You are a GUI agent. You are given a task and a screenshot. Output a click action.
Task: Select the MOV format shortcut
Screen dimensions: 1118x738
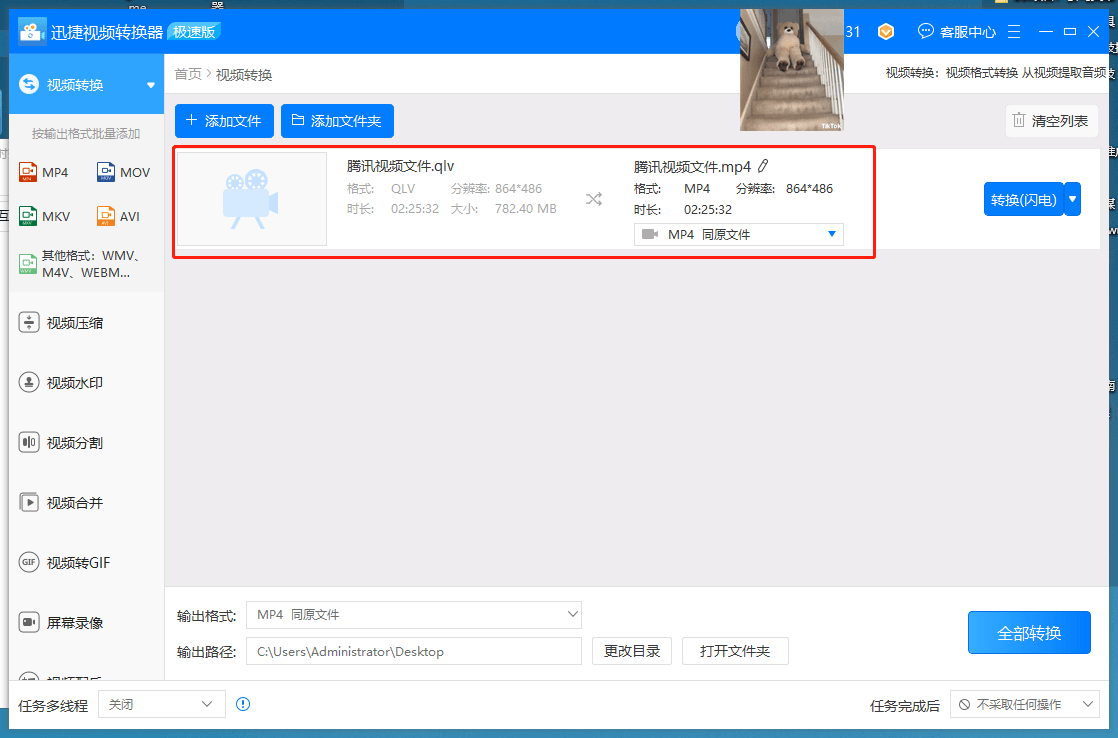coord(122,171)
